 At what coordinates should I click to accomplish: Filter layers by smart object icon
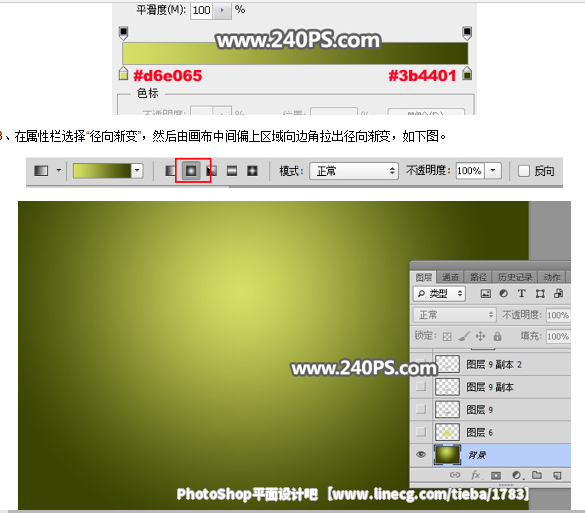coord(559,294)
